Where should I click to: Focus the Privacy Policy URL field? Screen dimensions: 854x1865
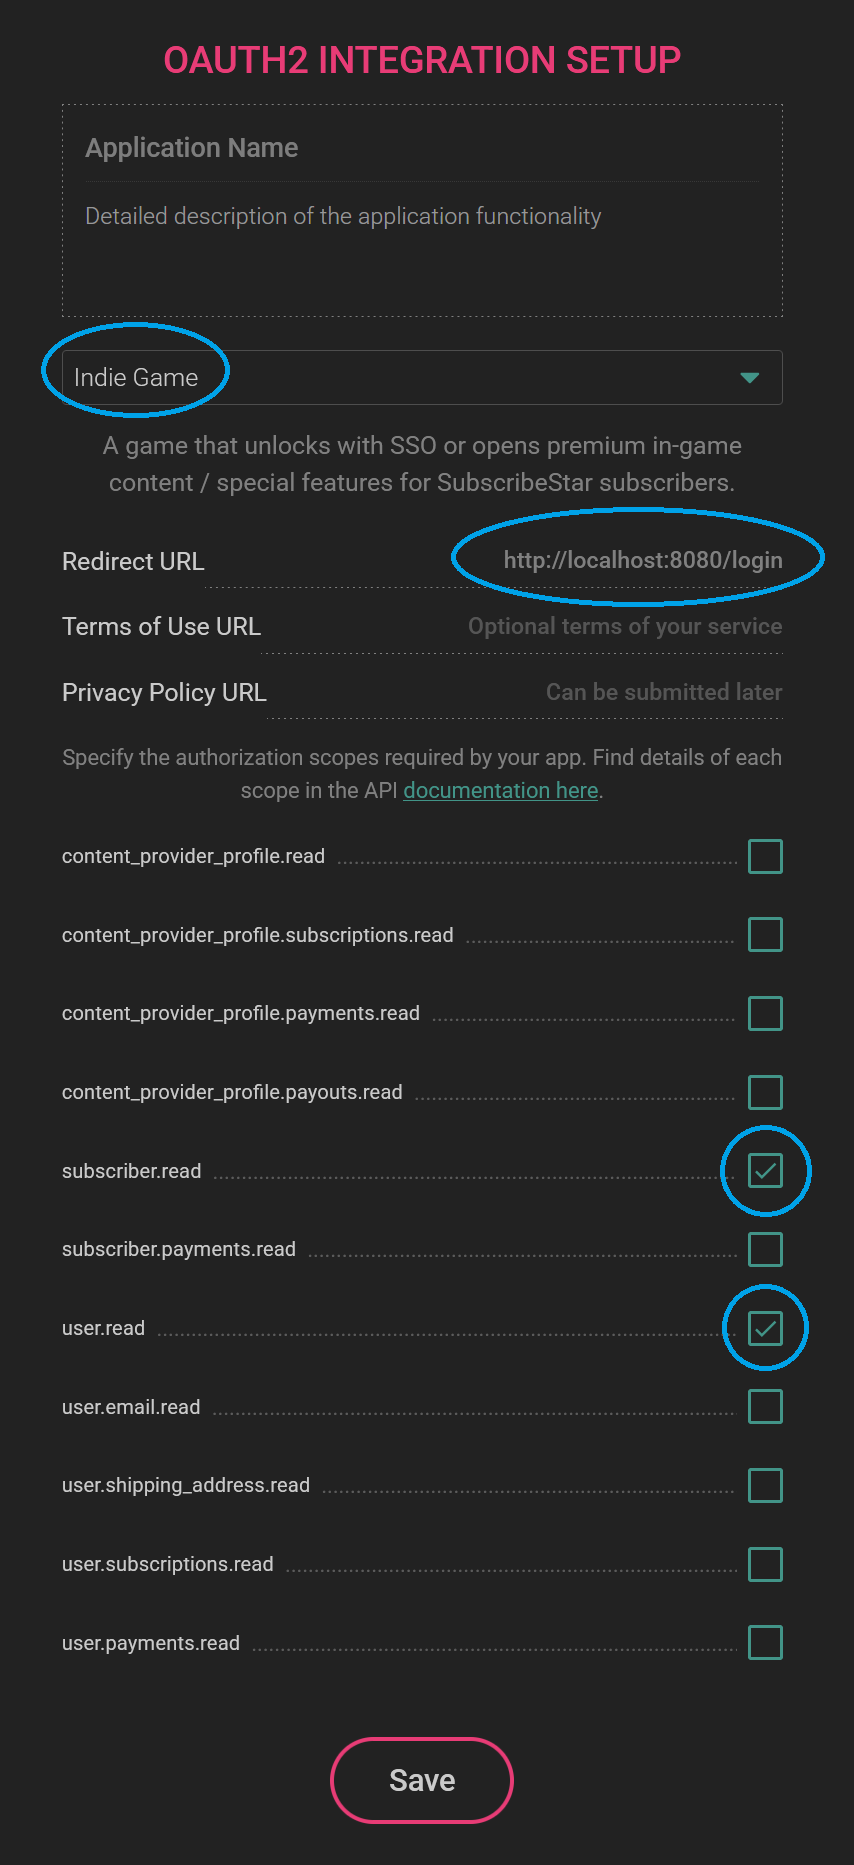(x=526, y=692)
